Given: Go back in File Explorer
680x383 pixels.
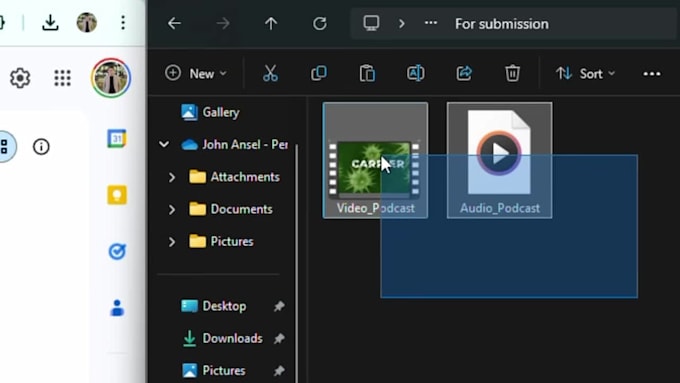Looking at the screenshot, I should pyautogui.click(x=174, y=23).
